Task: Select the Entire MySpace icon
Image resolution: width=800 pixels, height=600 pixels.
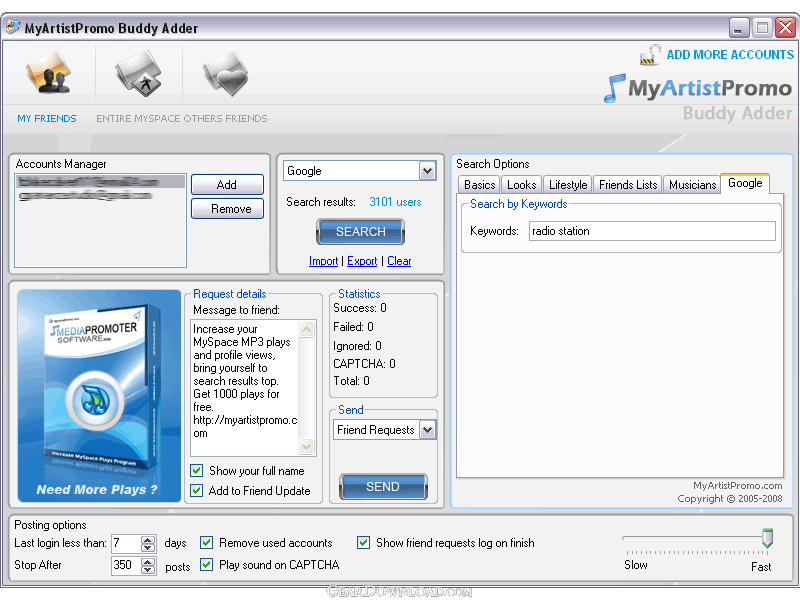Action: (138, 74)
